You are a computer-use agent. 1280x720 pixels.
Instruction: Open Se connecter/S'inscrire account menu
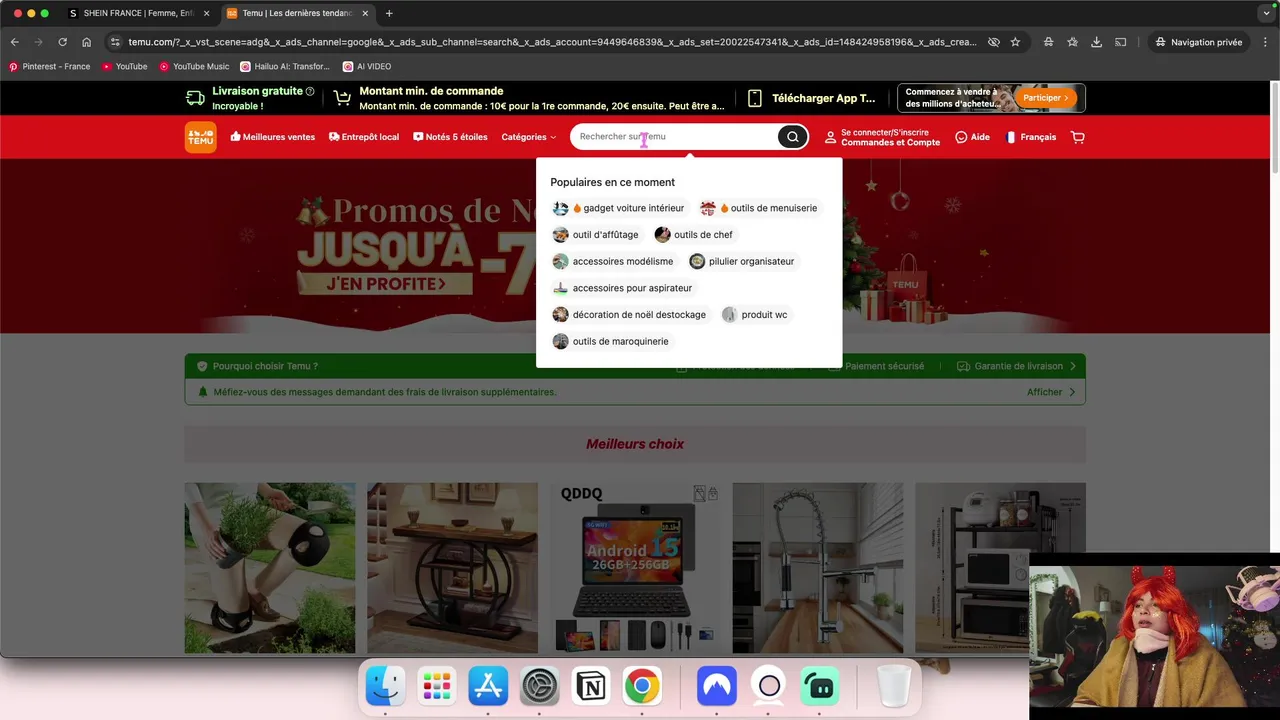(x=882, y=137)
